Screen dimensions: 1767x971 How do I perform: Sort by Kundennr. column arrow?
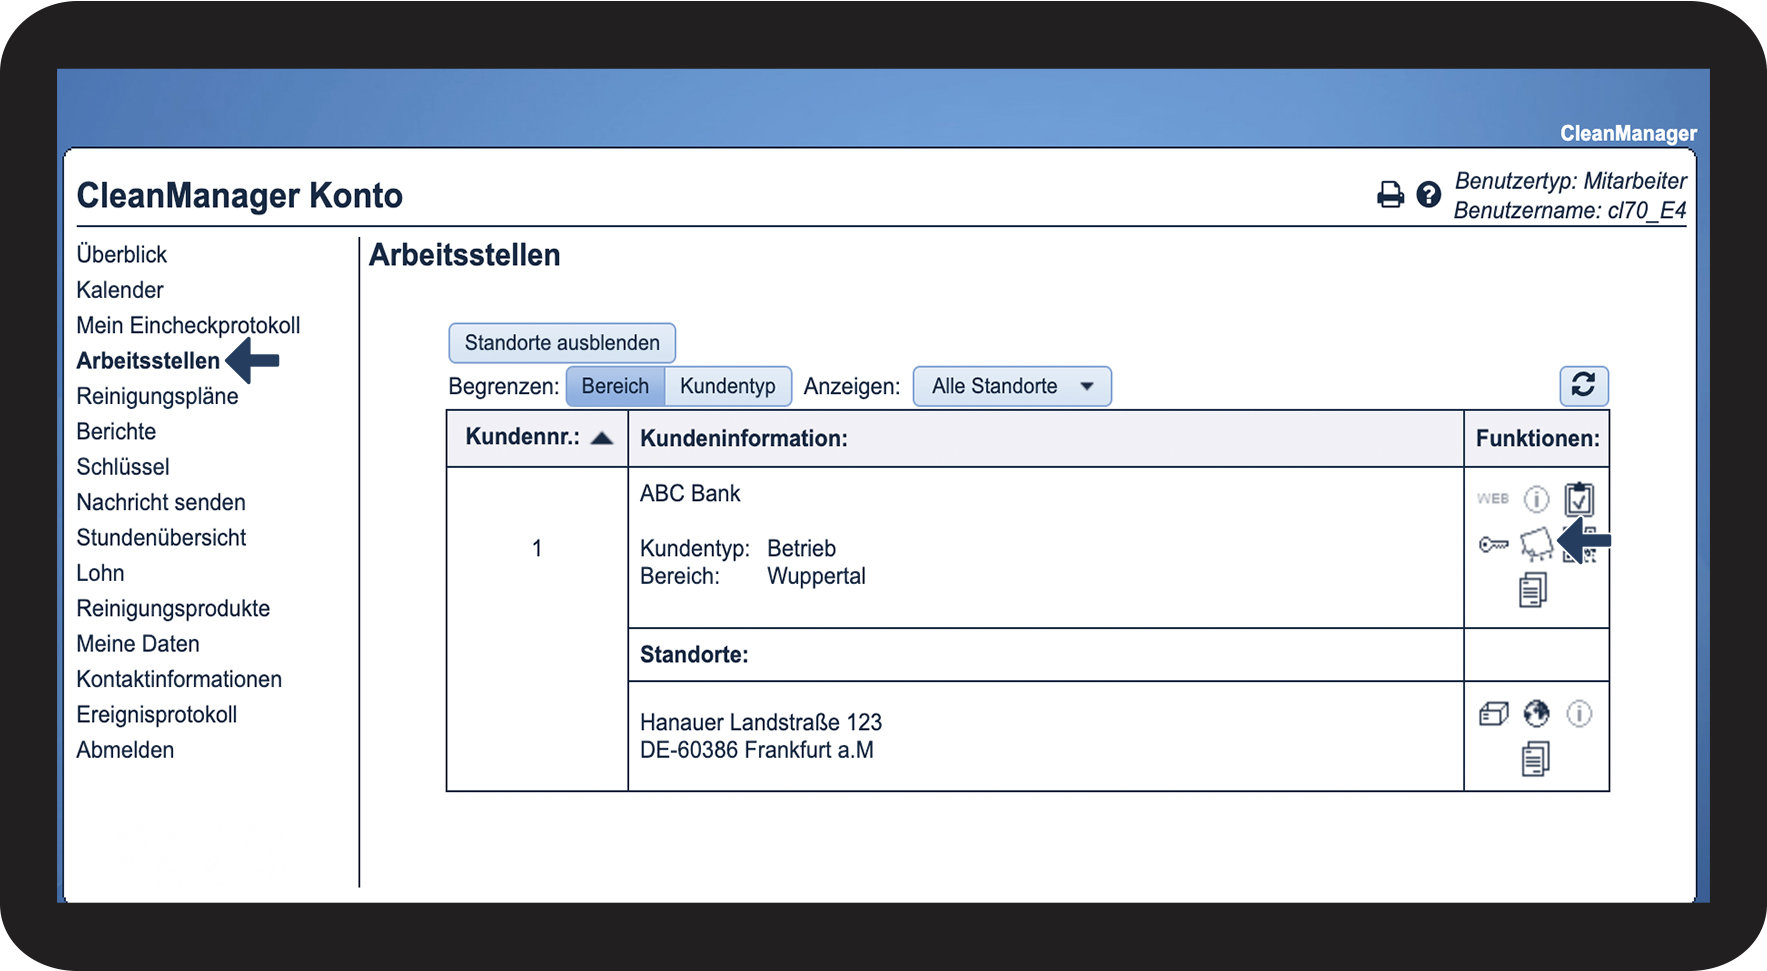click(602, 438)
